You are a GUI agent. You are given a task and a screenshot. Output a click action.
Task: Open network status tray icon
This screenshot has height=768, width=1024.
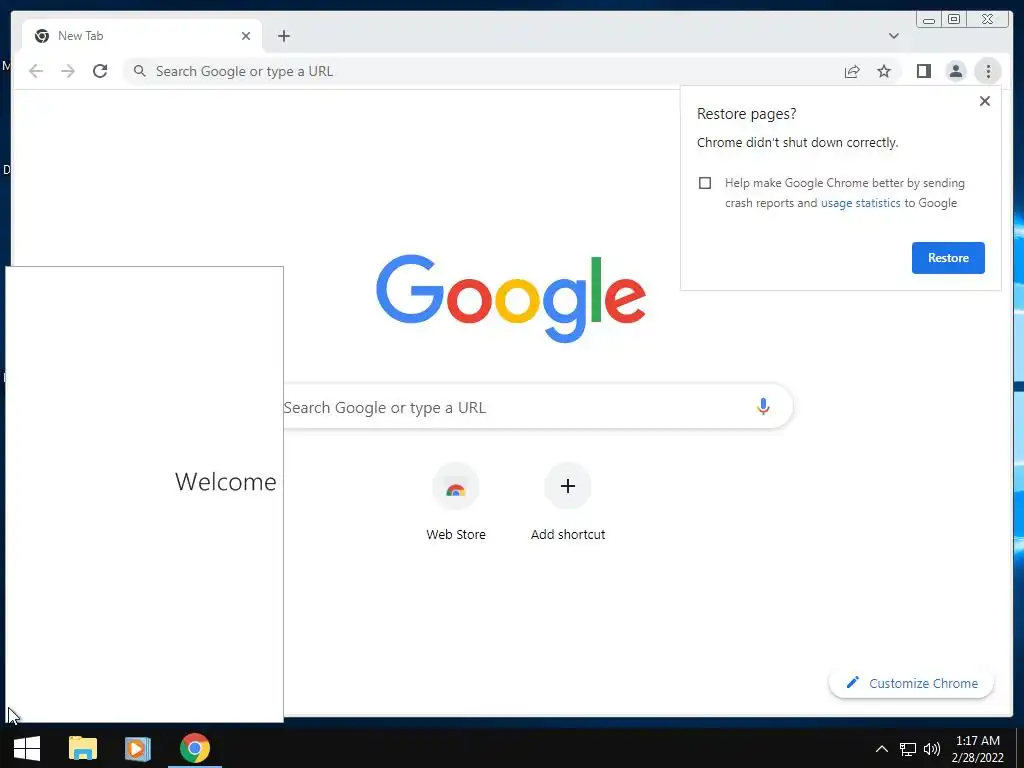tap(908, 749)
